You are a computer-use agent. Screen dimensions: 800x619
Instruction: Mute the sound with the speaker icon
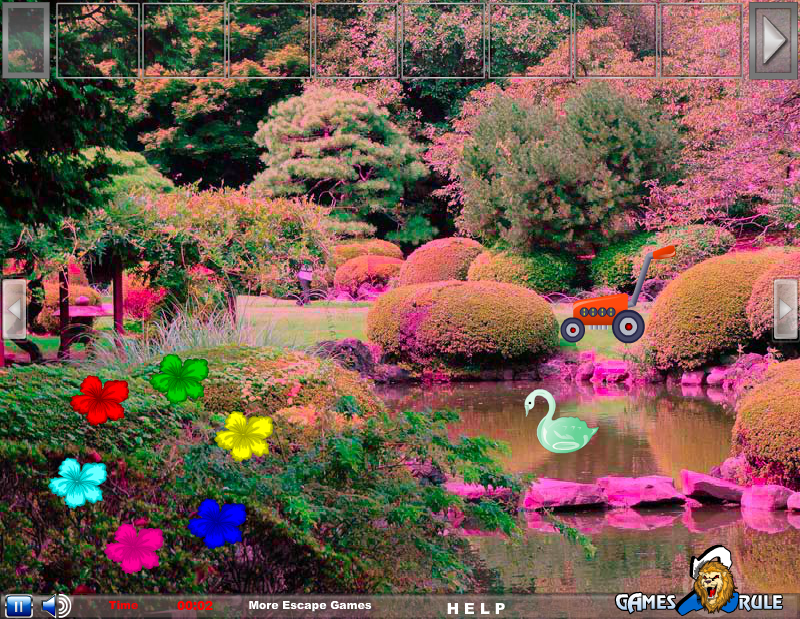(56, 606)
